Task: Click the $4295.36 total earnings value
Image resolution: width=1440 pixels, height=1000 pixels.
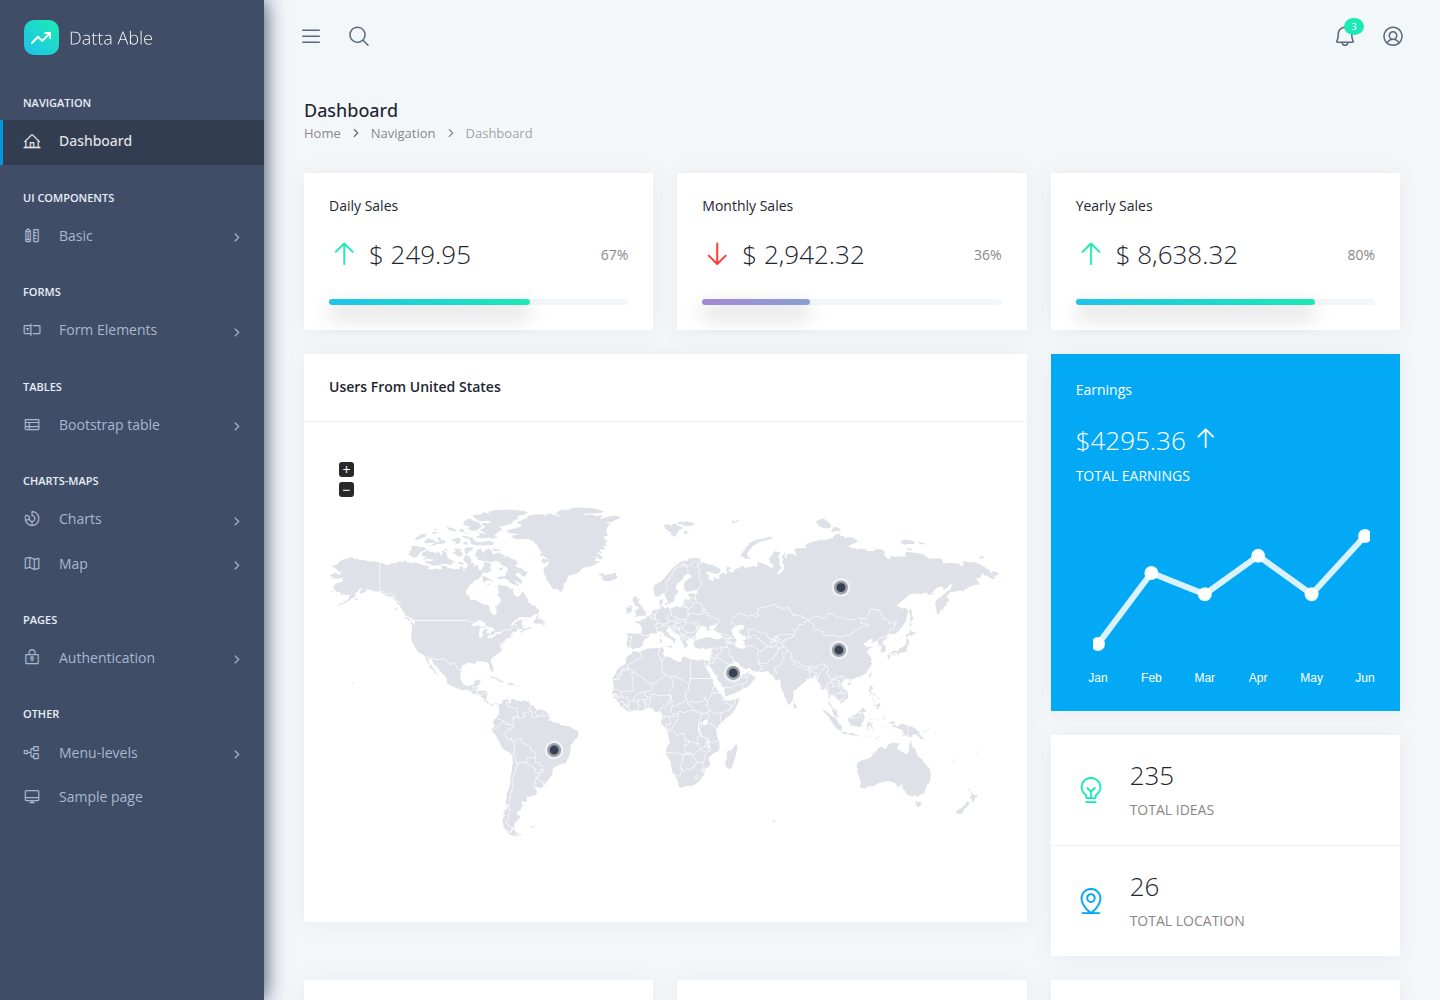Action: click(x=1130, y=441)
